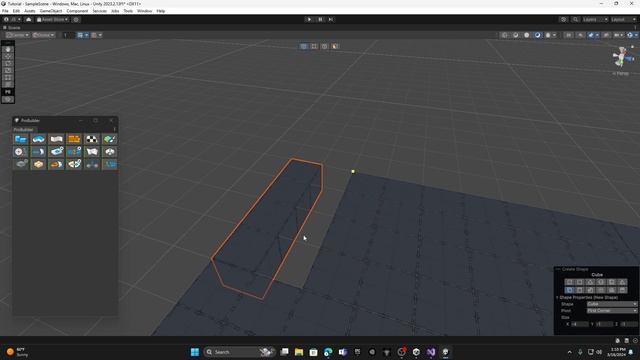Select the ProBuilder tab in the floating window
The height and width of the screenshot is (360, 640).
tap(24, 129)
